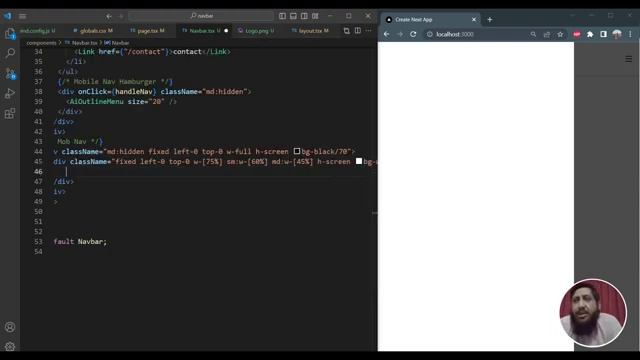Open the Manage gear menu in VS Code
The image size is (640, 360).
pyautogui.click(x=10, y=347)
